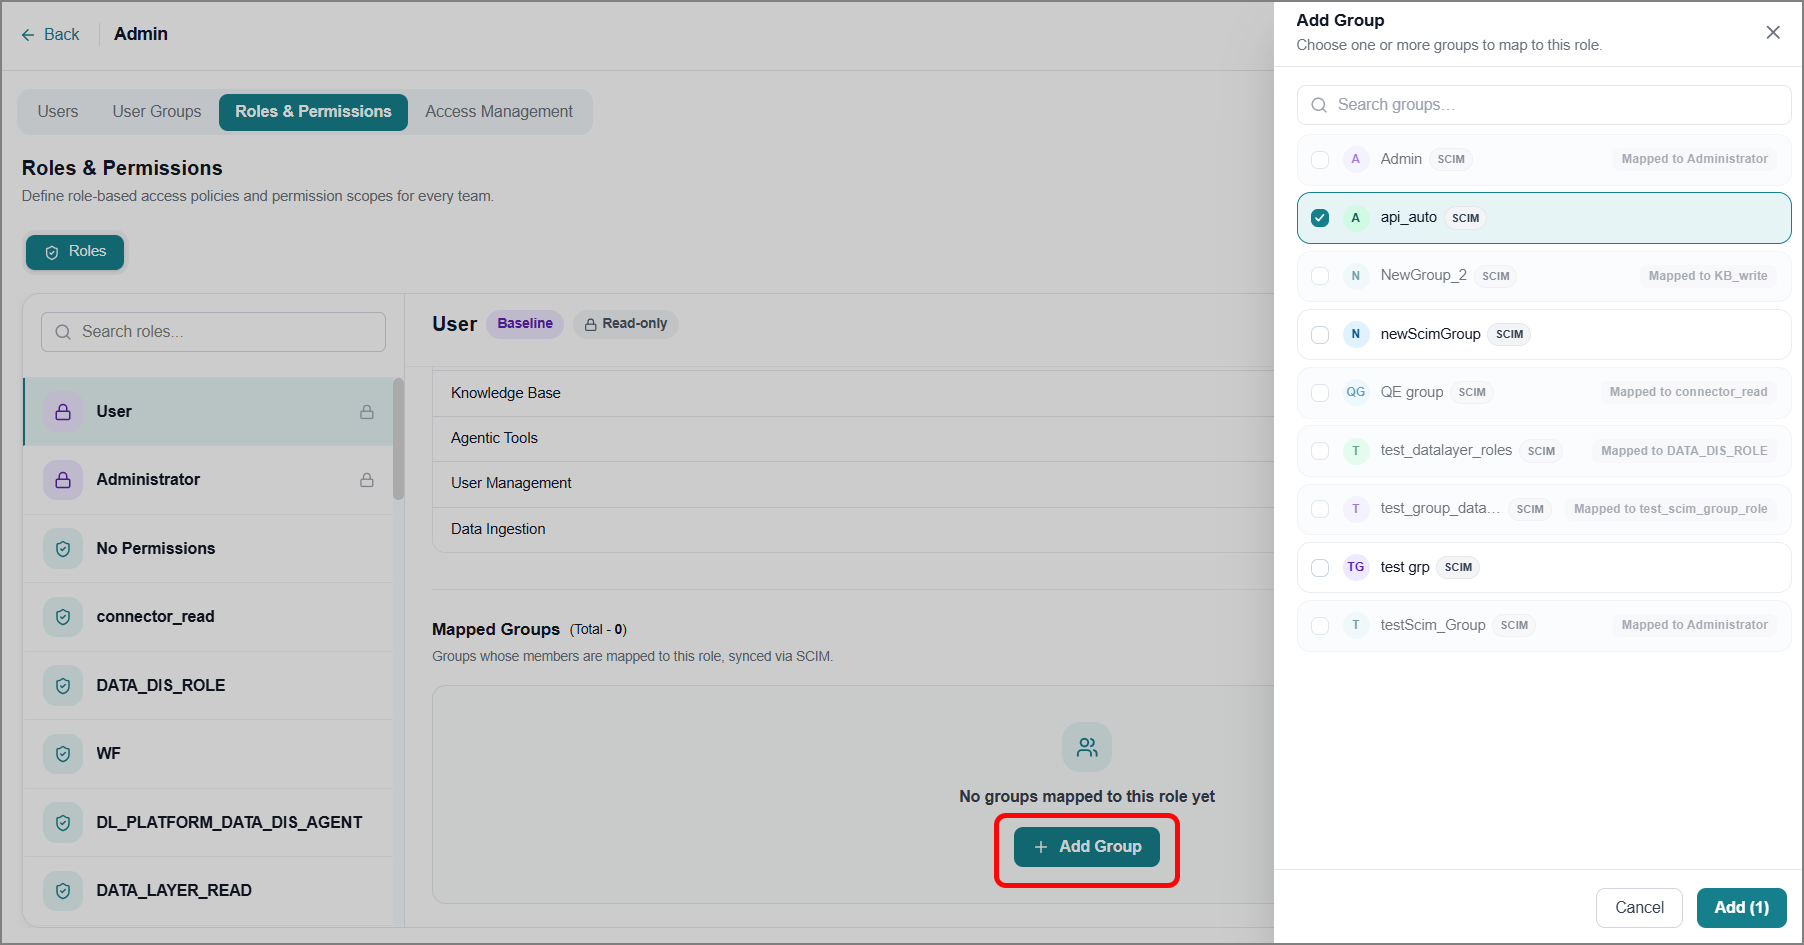Screen dimensions: 1804x945
Task: Click the shield icon for No Permissions
Action: point(63,548)
